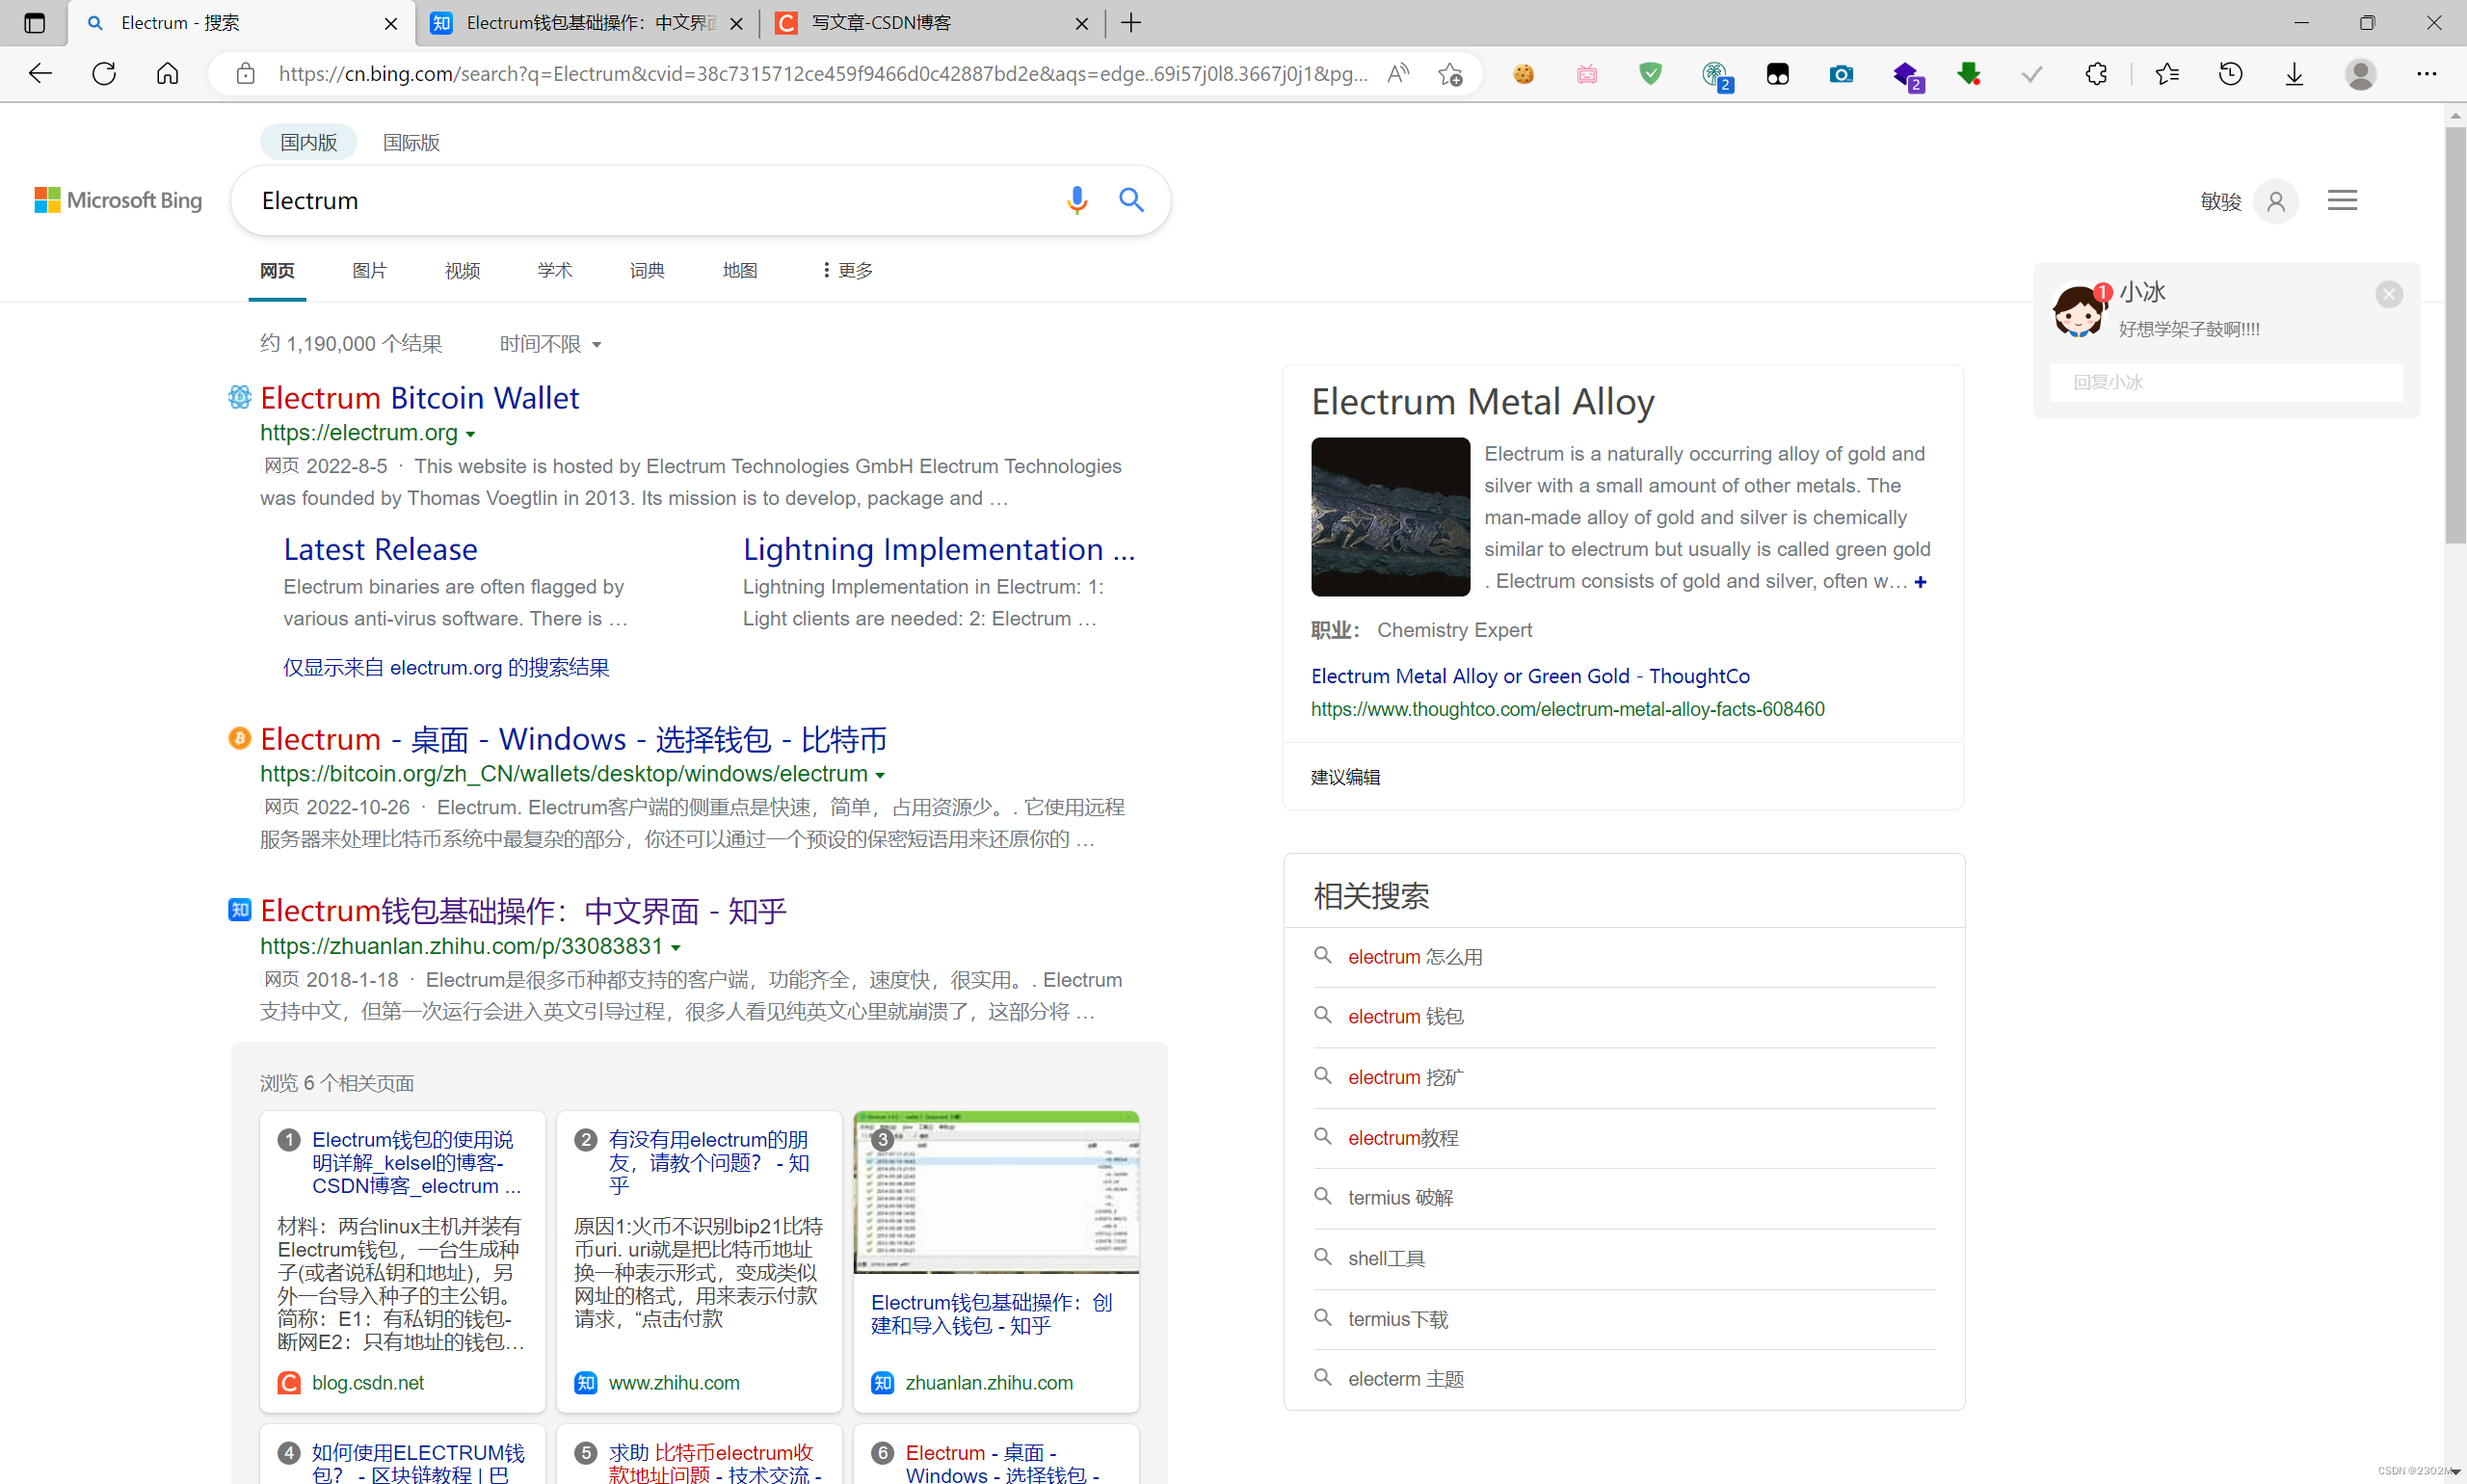Click the browser back arrow
The height and width of the screenshot is (1484, 2467).
40,74
